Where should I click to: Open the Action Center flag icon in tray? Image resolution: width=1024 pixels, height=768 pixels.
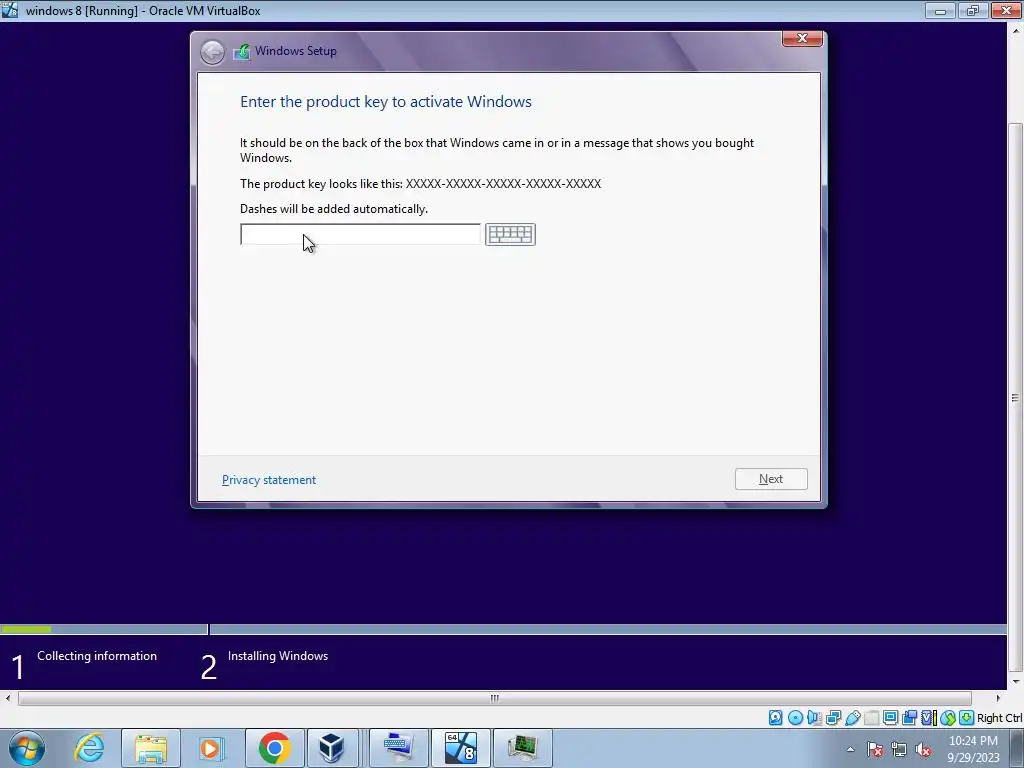tap(875, 749)
